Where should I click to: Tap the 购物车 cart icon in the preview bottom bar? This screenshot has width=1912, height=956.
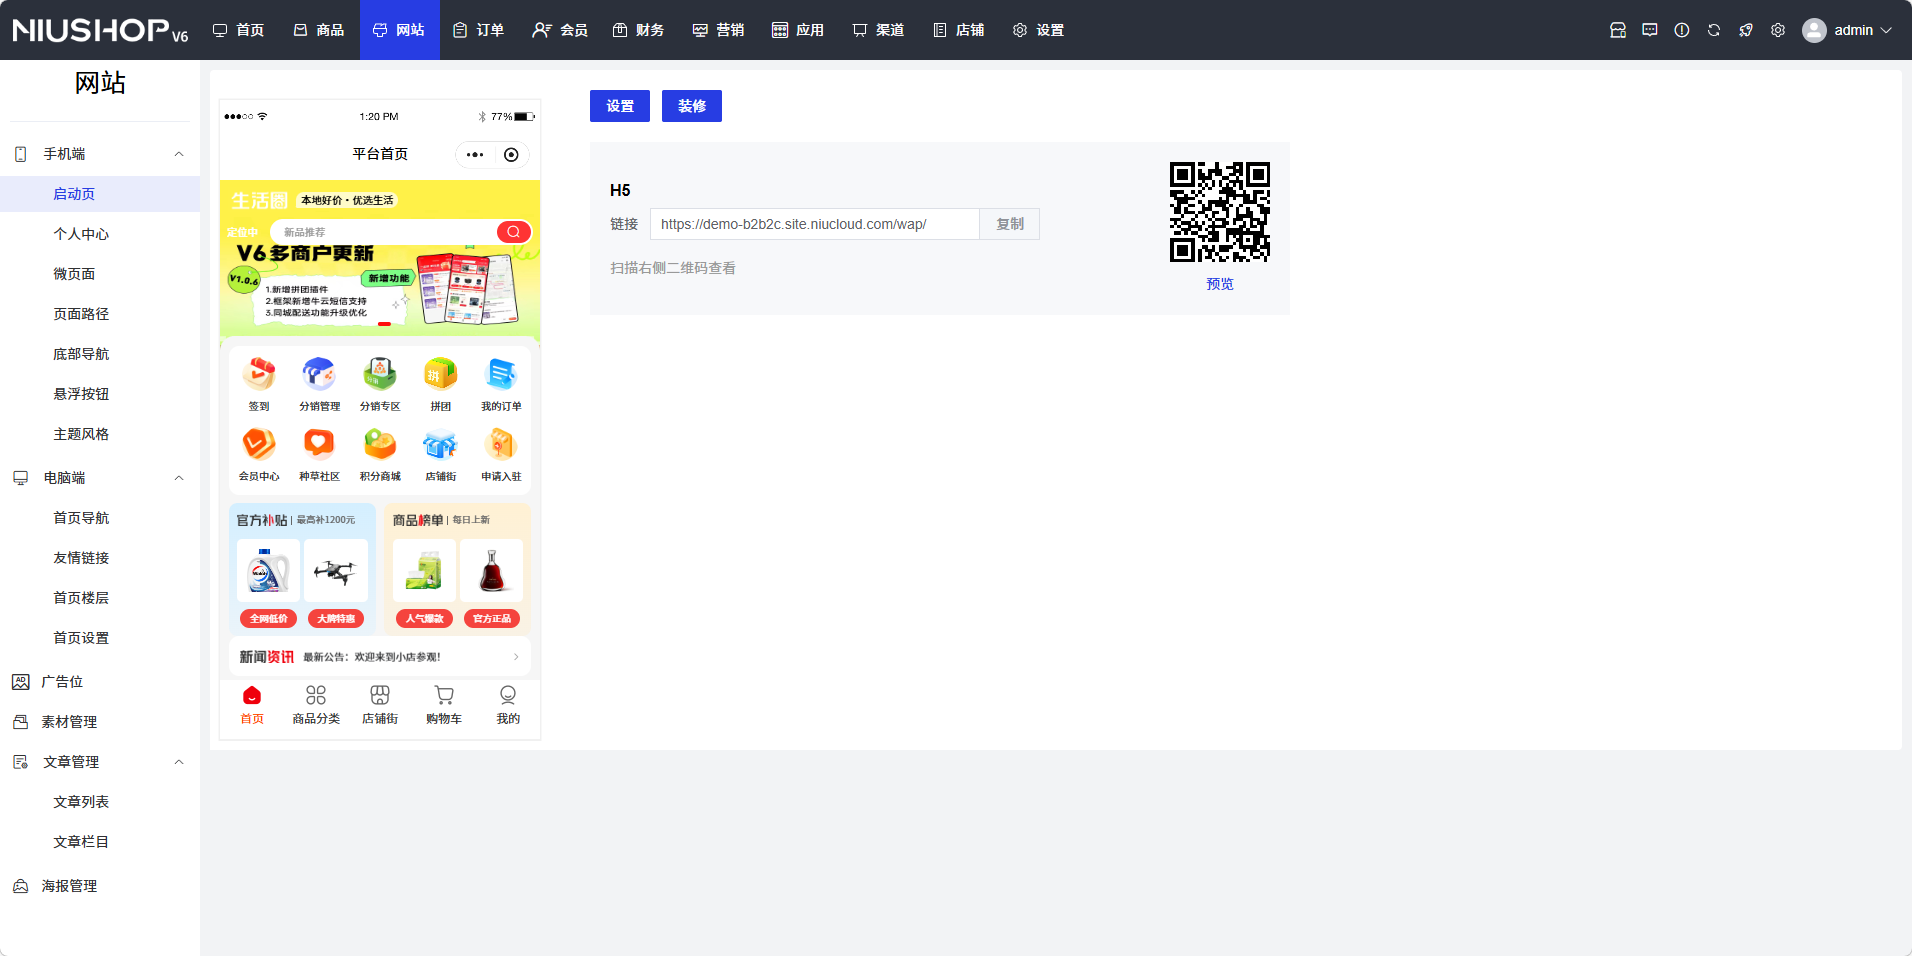point(444,695)
